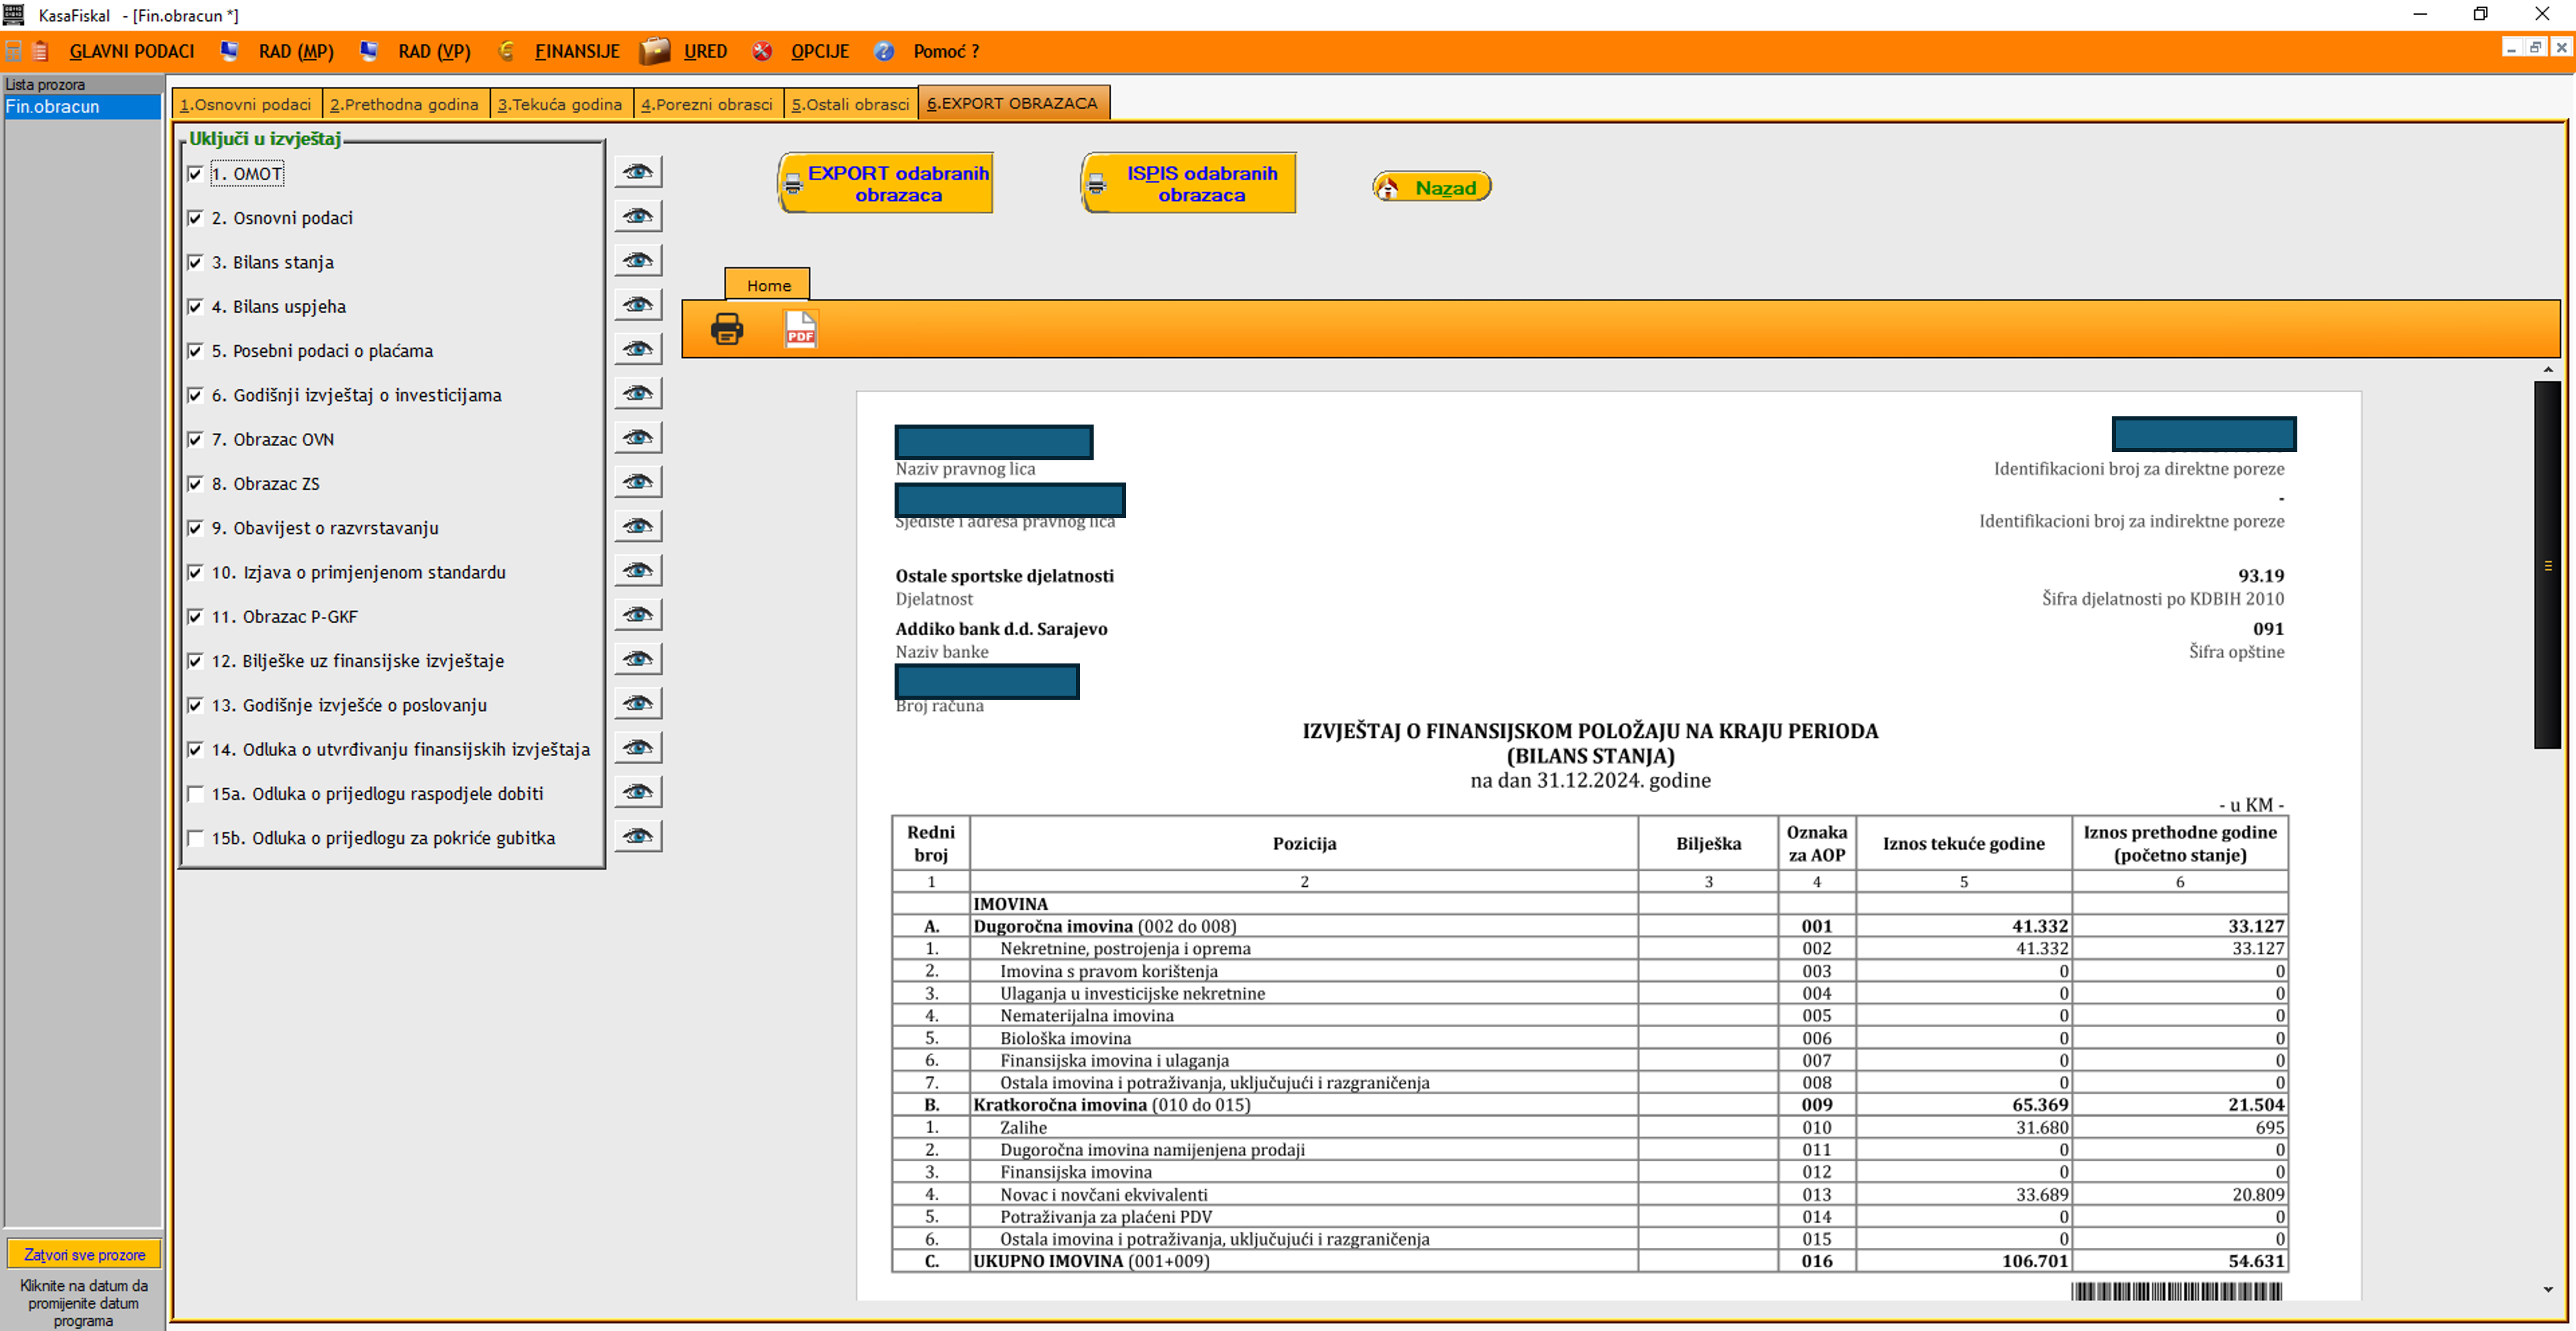Click eye icon for Obrazac ZS
This screenshot has width=2576, height=1331.
(x=638, y=482)
